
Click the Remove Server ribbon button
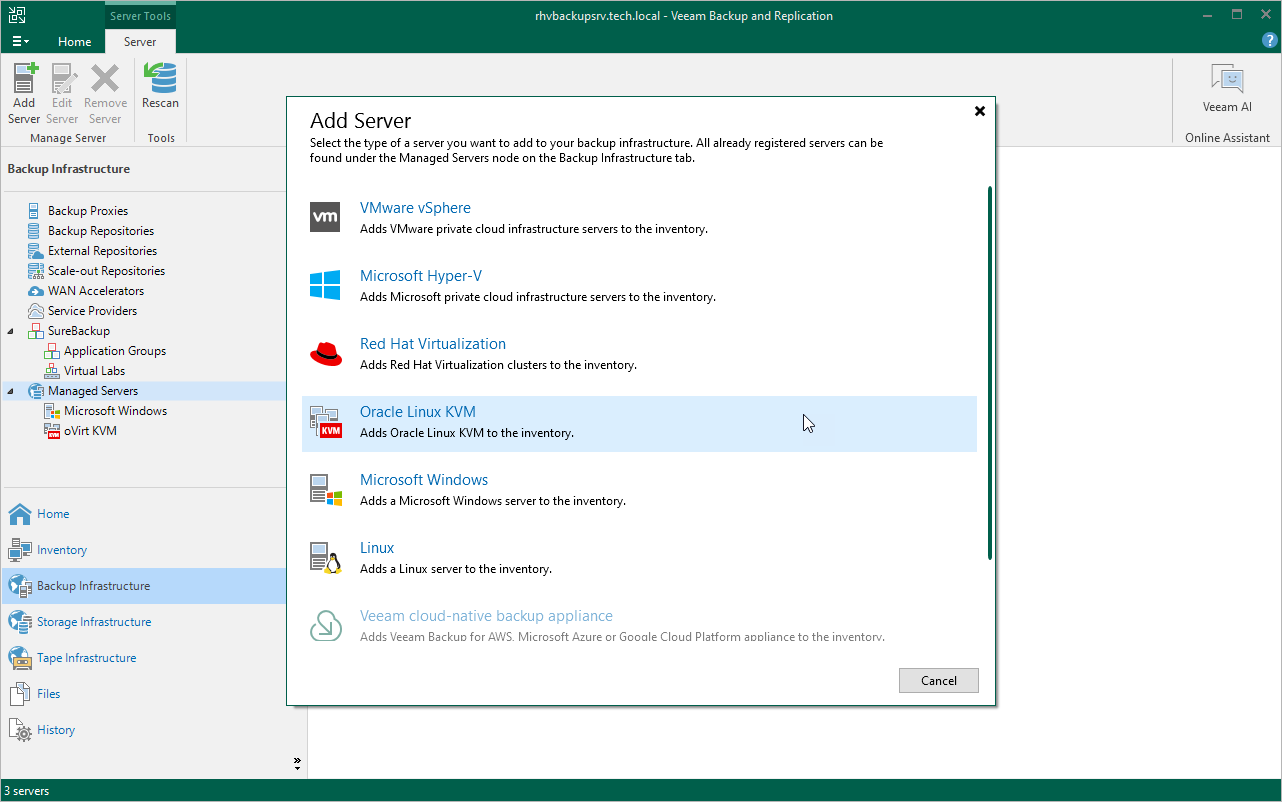[105, 94]
